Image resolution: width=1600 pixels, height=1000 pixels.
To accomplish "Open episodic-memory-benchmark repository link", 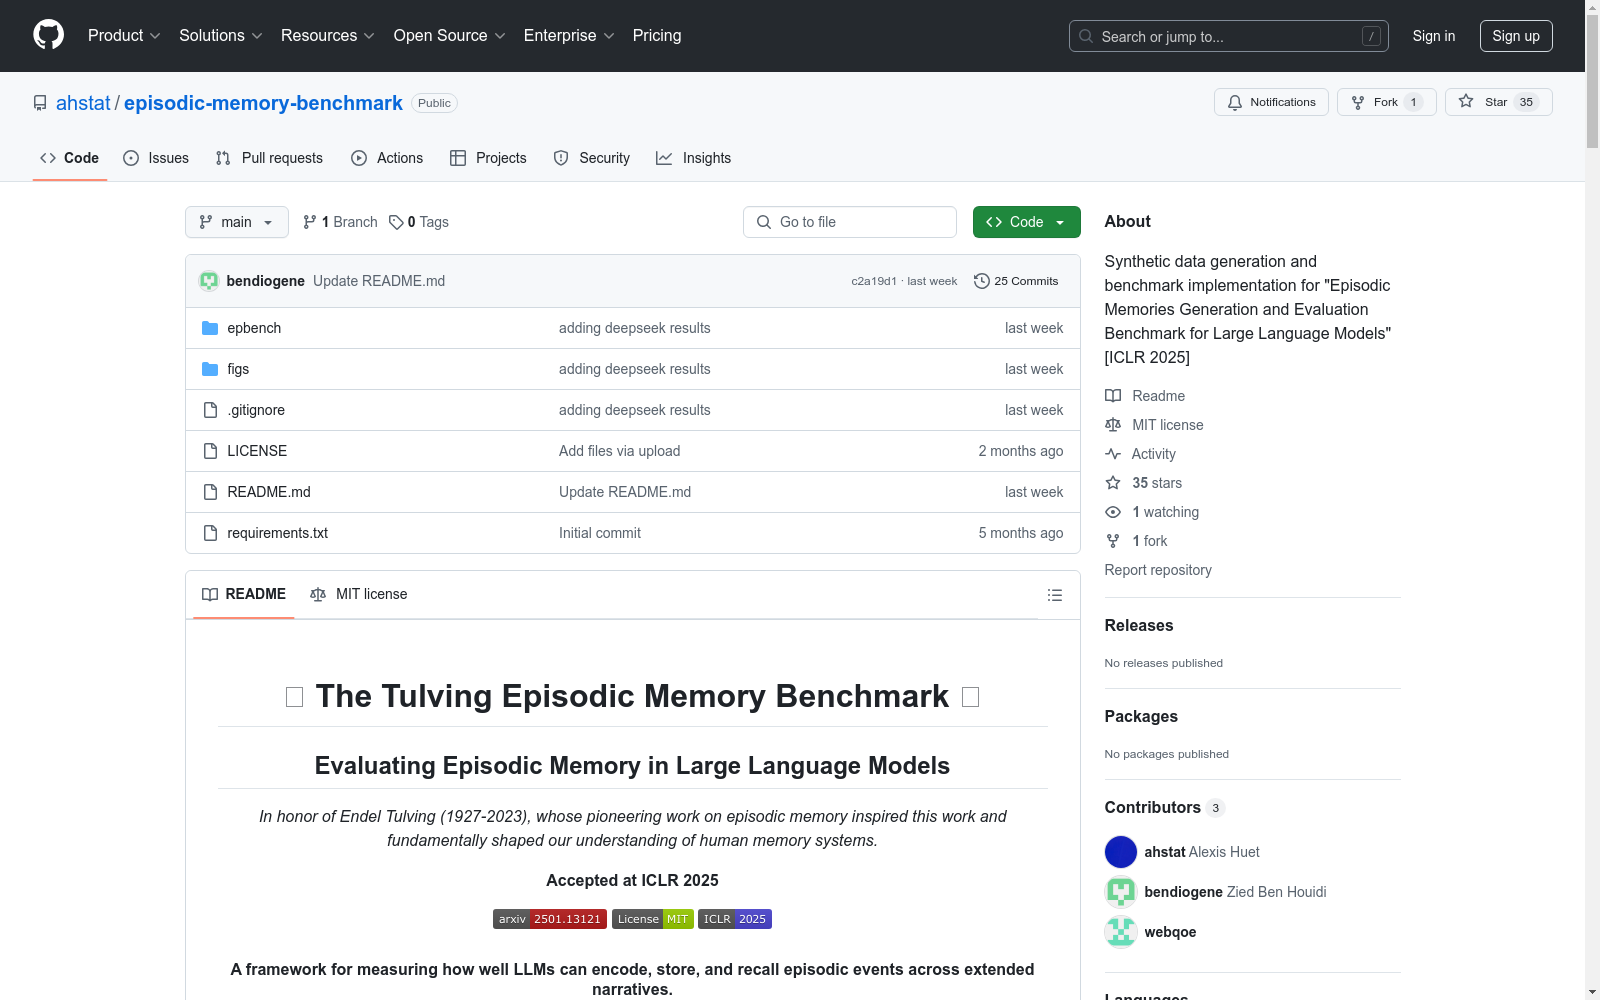I will (x=263, y=103).
